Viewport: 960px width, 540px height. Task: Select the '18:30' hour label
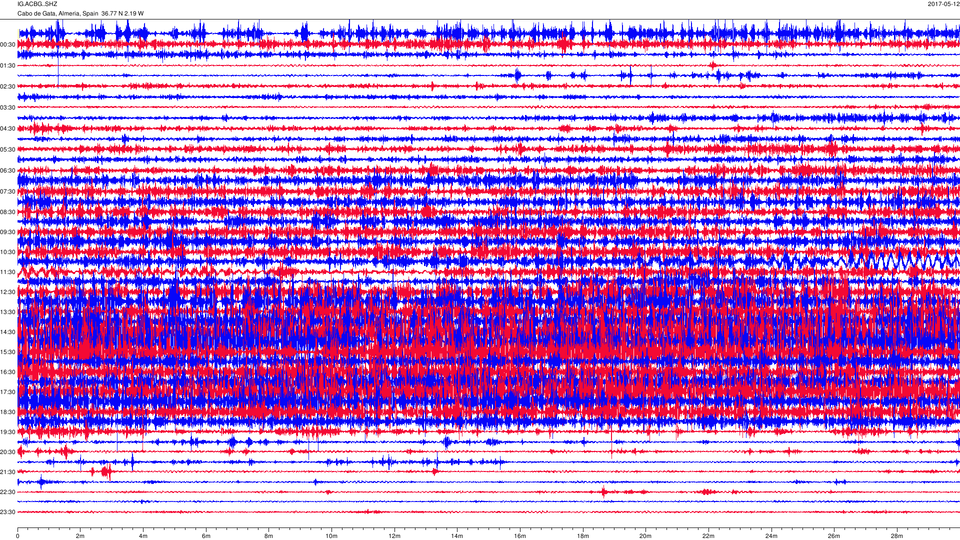[x=8, y=412]
